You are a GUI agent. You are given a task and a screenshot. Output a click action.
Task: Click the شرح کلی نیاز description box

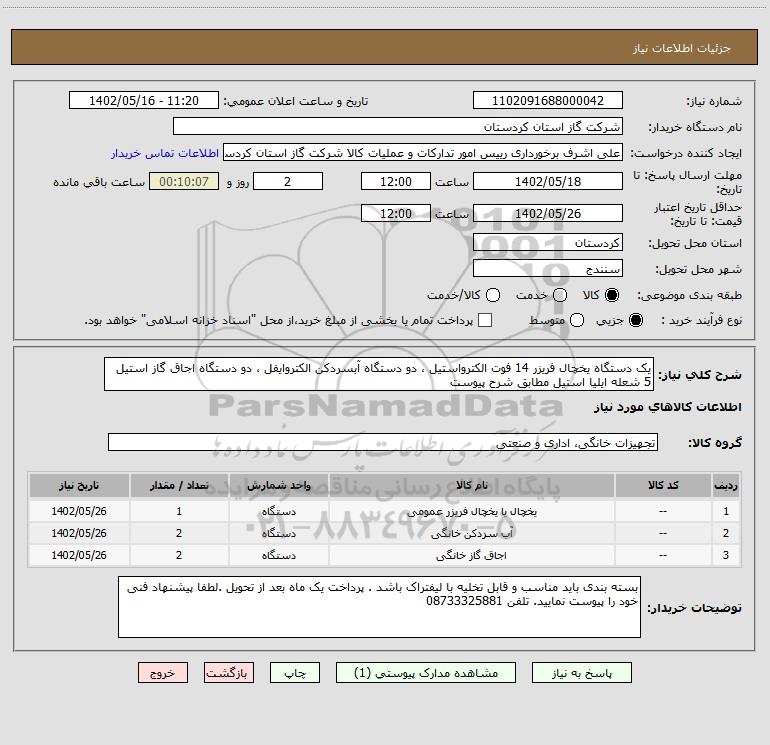(x=379, y=374)
